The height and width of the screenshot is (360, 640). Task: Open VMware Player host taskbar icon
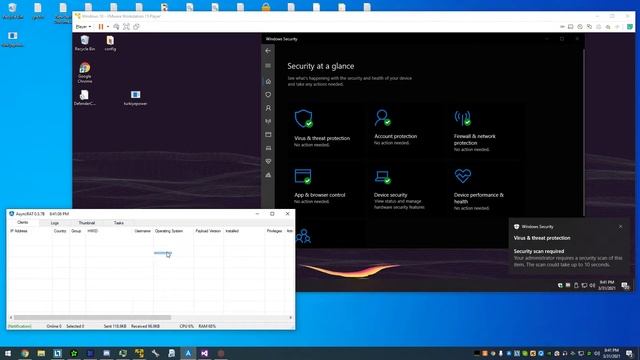click(139, 353)
